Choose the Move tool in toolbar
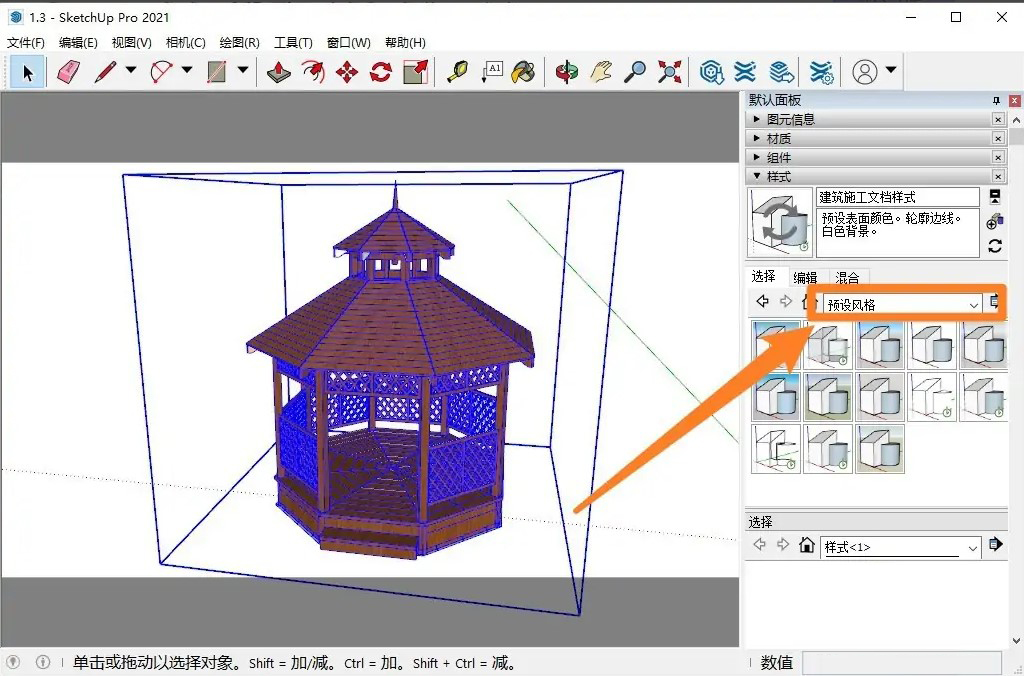This screenshot has width=1024, height=676. pyautogui.click(x=347, y=72)
